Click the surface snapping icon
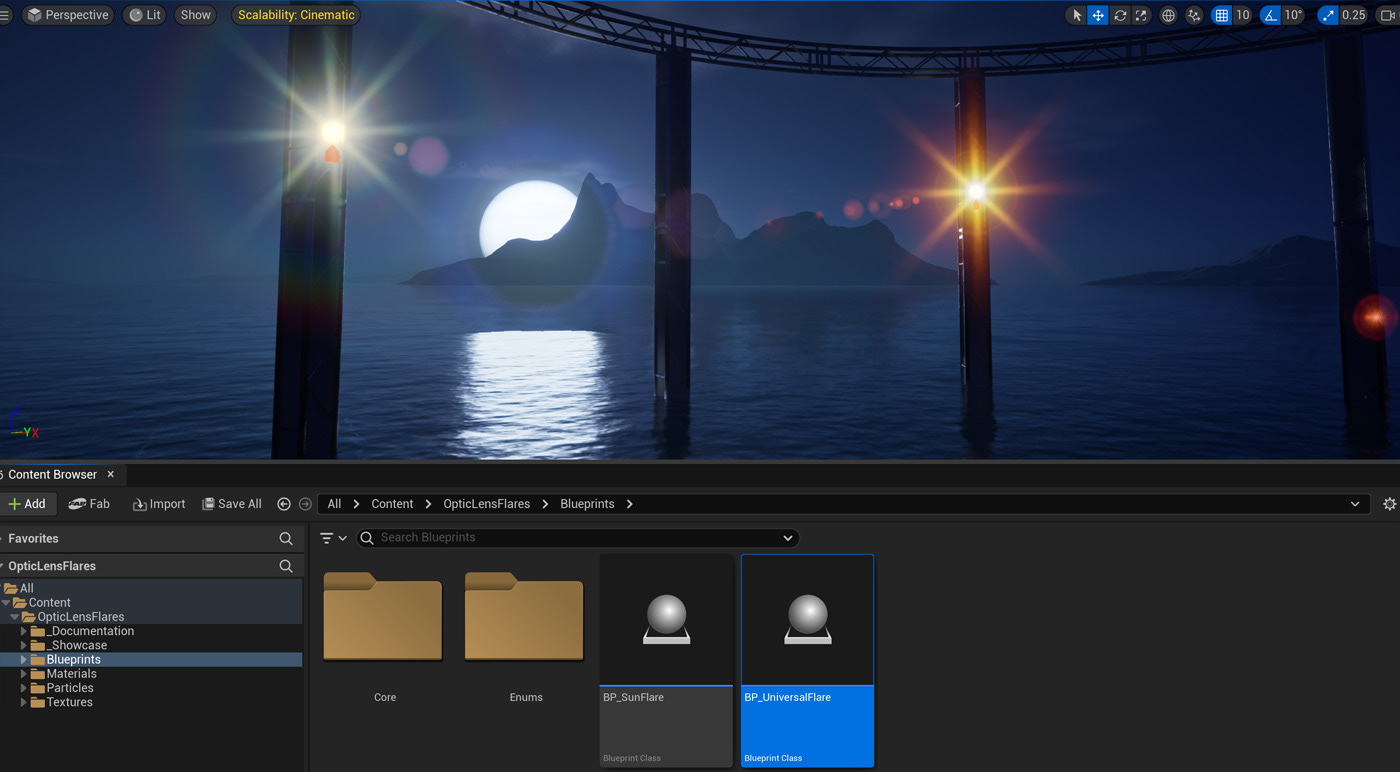The height and width of the screenshot is (772, 1400). (x=1194, y=15)
